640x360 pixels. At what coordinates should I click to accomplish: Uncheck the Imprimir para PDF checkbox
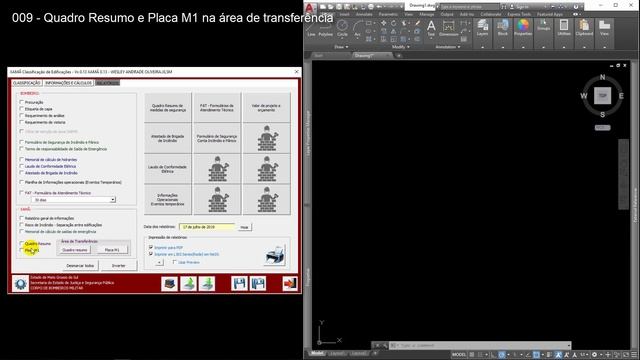[151, 247]
